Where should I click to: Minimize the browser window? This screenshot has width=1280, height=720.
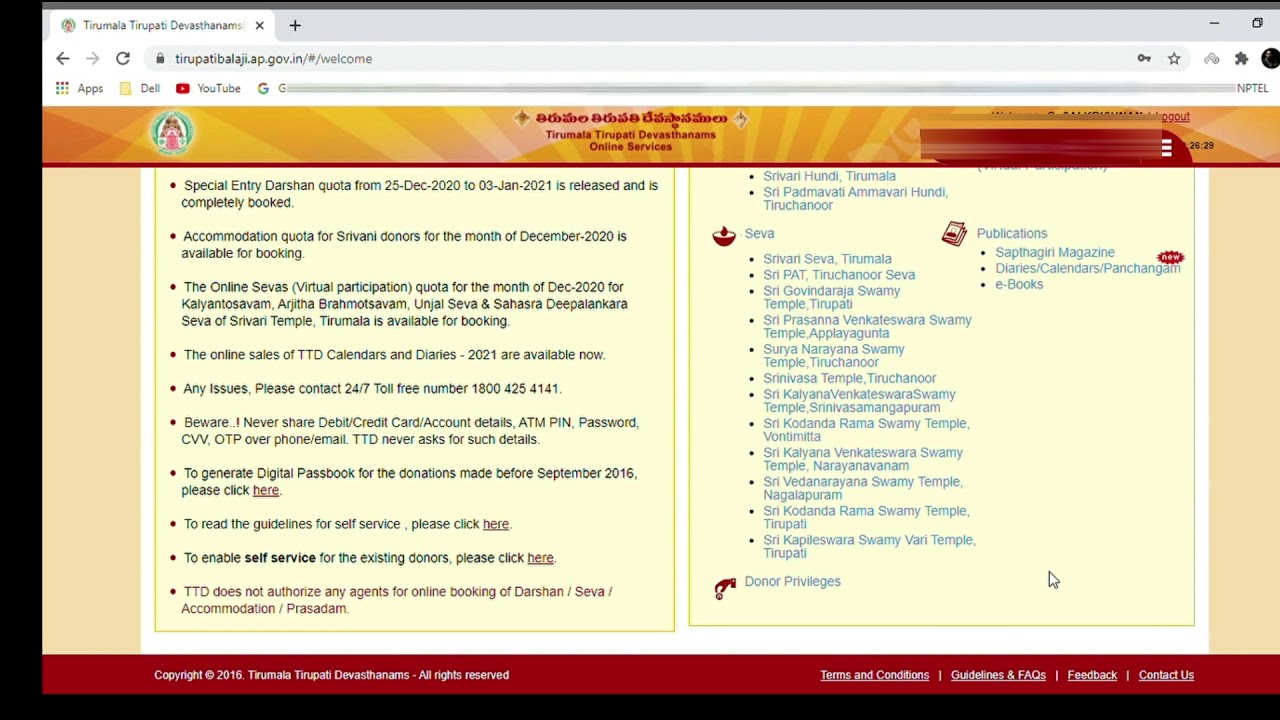(x=1214, y=23)
